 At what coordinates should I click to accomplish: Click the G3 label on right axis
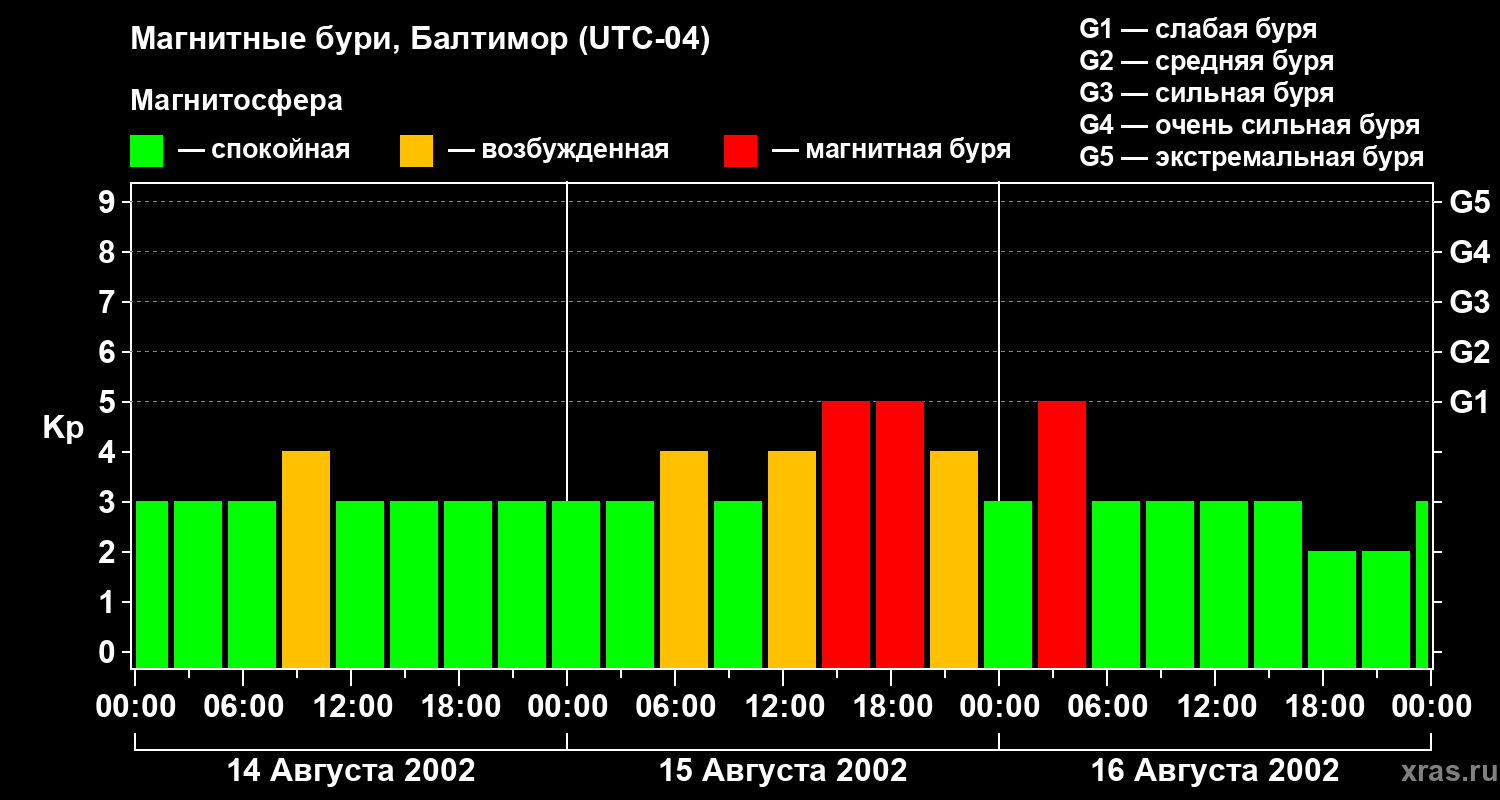pyautogui.click(x=1469, y=303)
